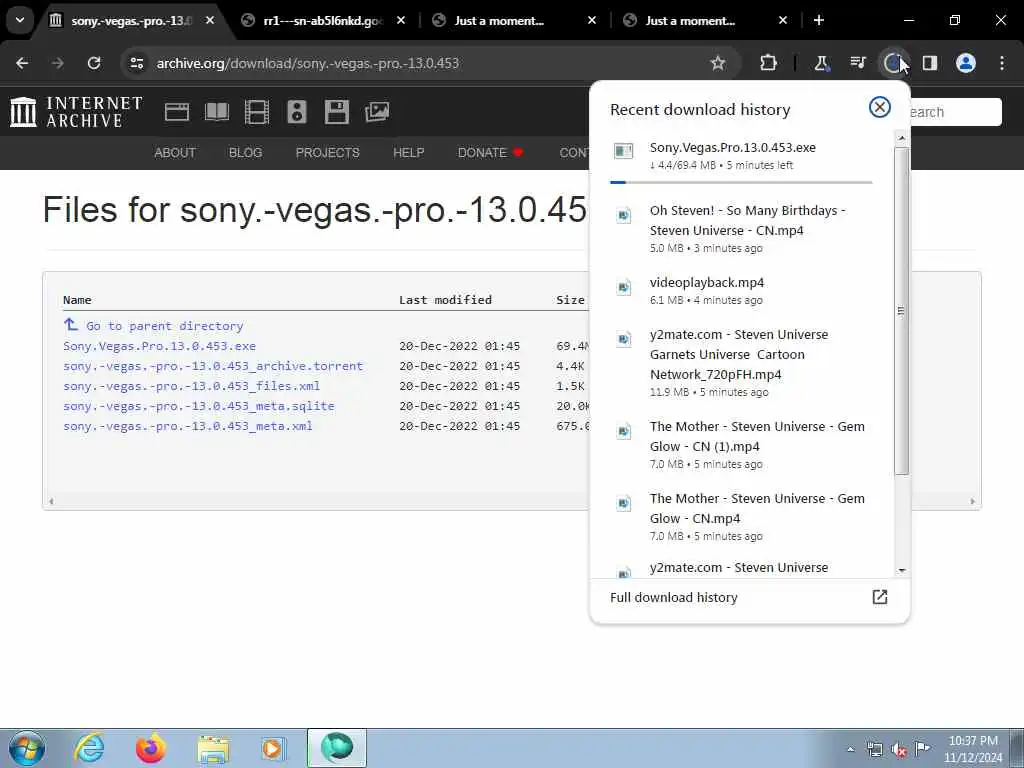This screenshot has width=1024, height=768.
Task: Open tab search dropdown arrow
Action: pos(20,20)
